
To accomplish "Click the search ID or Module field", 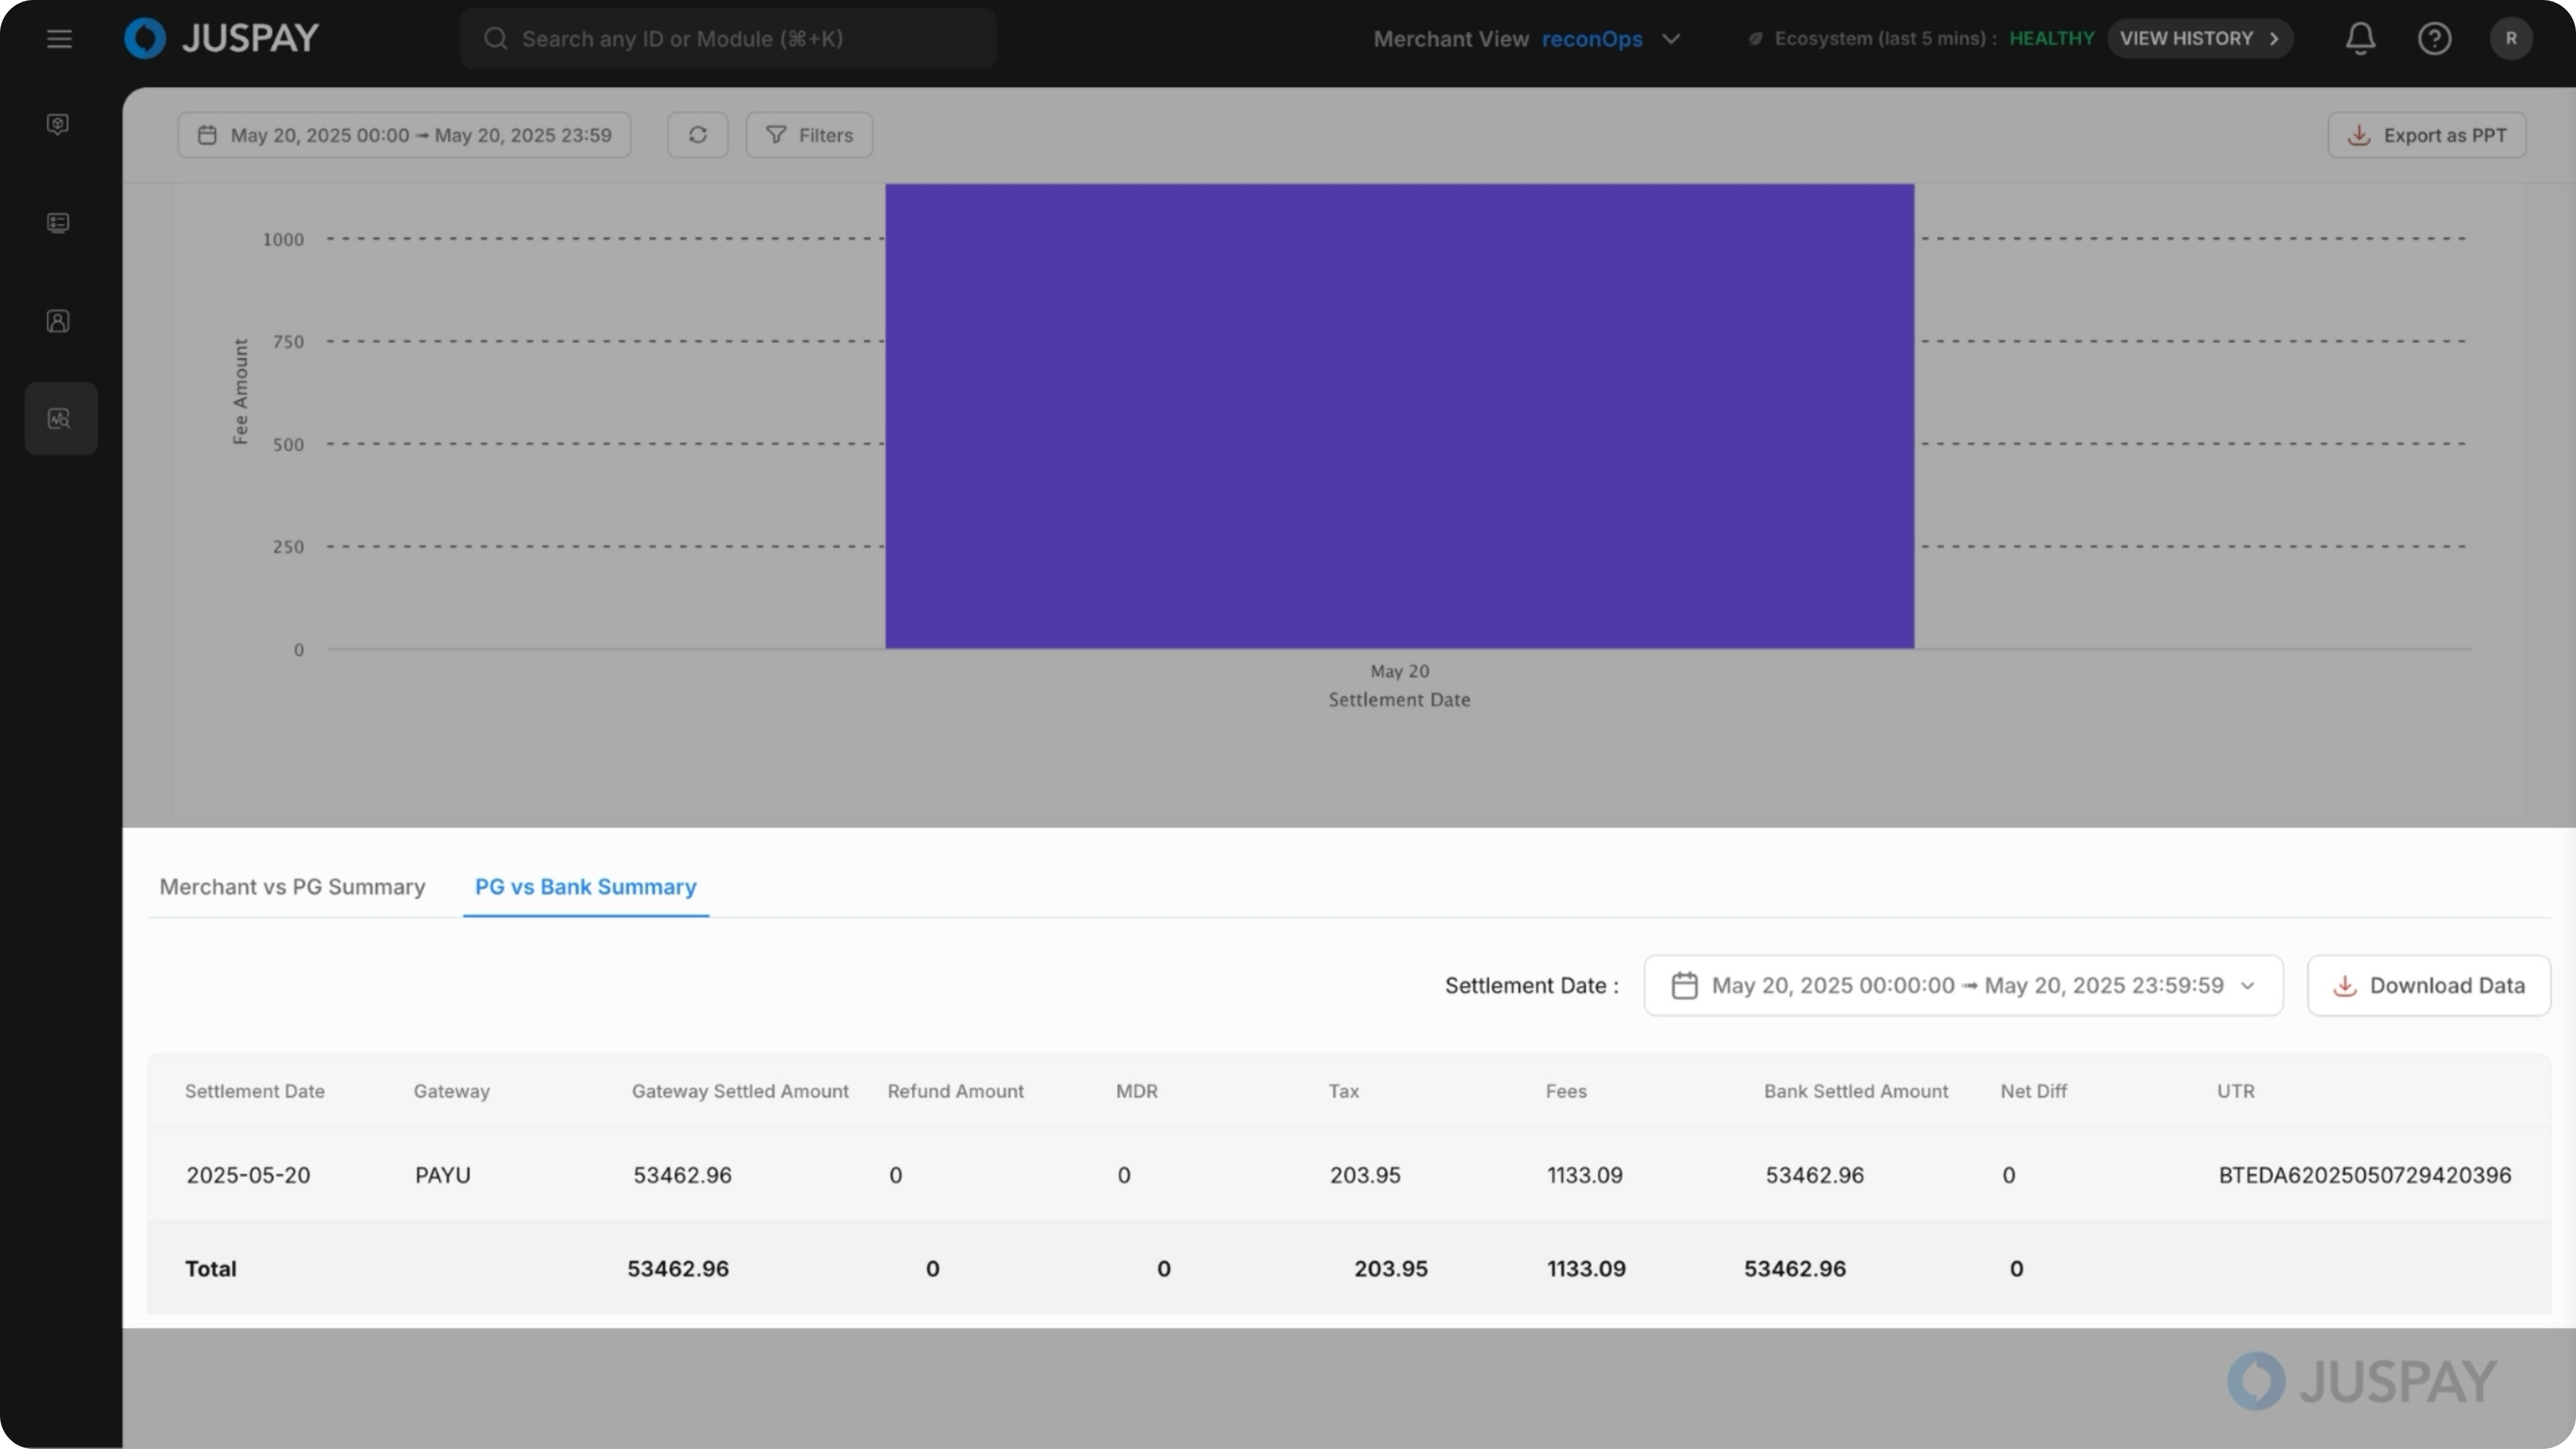I will (728, 39).
